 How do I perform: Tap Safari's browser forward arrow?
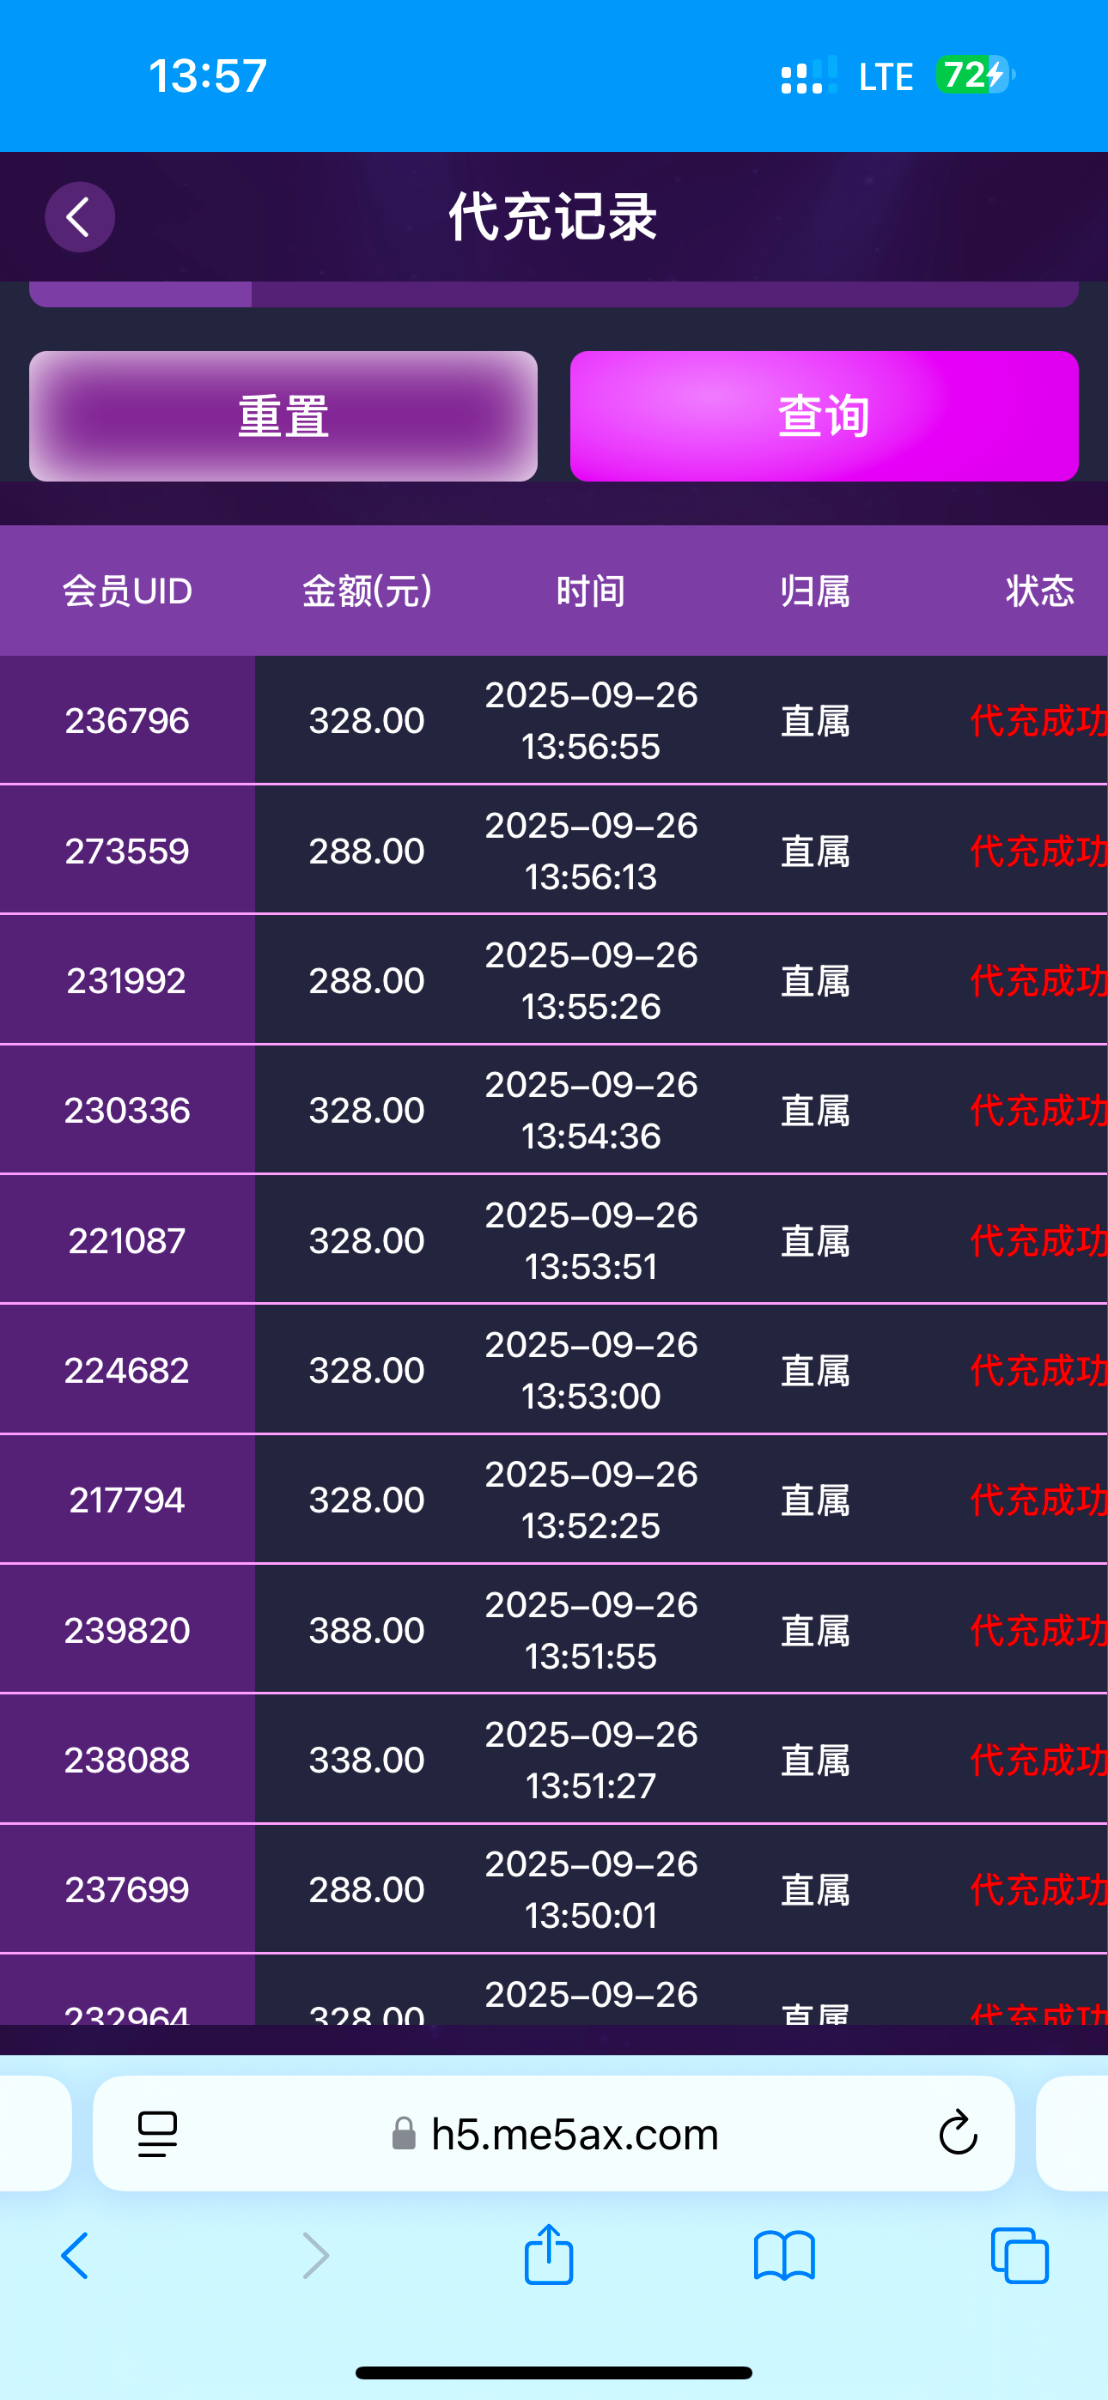pyautogui.click(x=315, y=2256)
